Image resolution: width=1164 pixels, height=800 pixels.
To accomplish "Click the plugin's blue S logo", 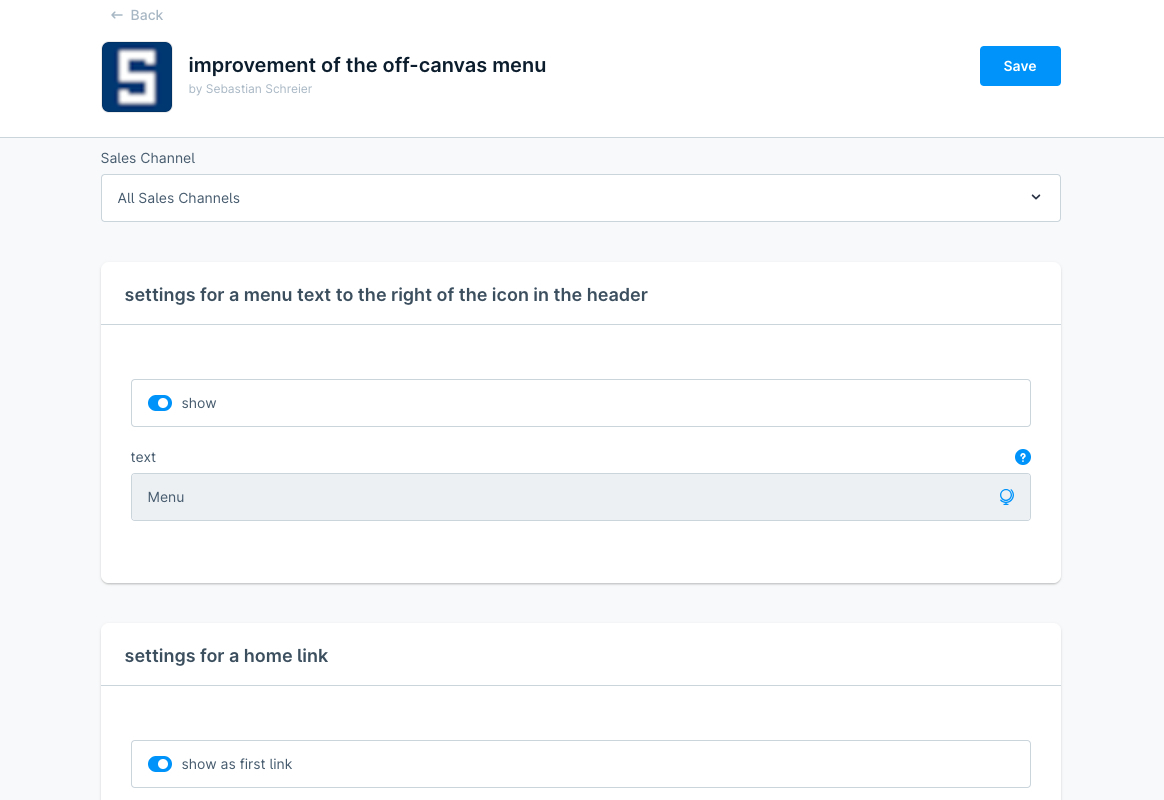I will click(137, 77).
